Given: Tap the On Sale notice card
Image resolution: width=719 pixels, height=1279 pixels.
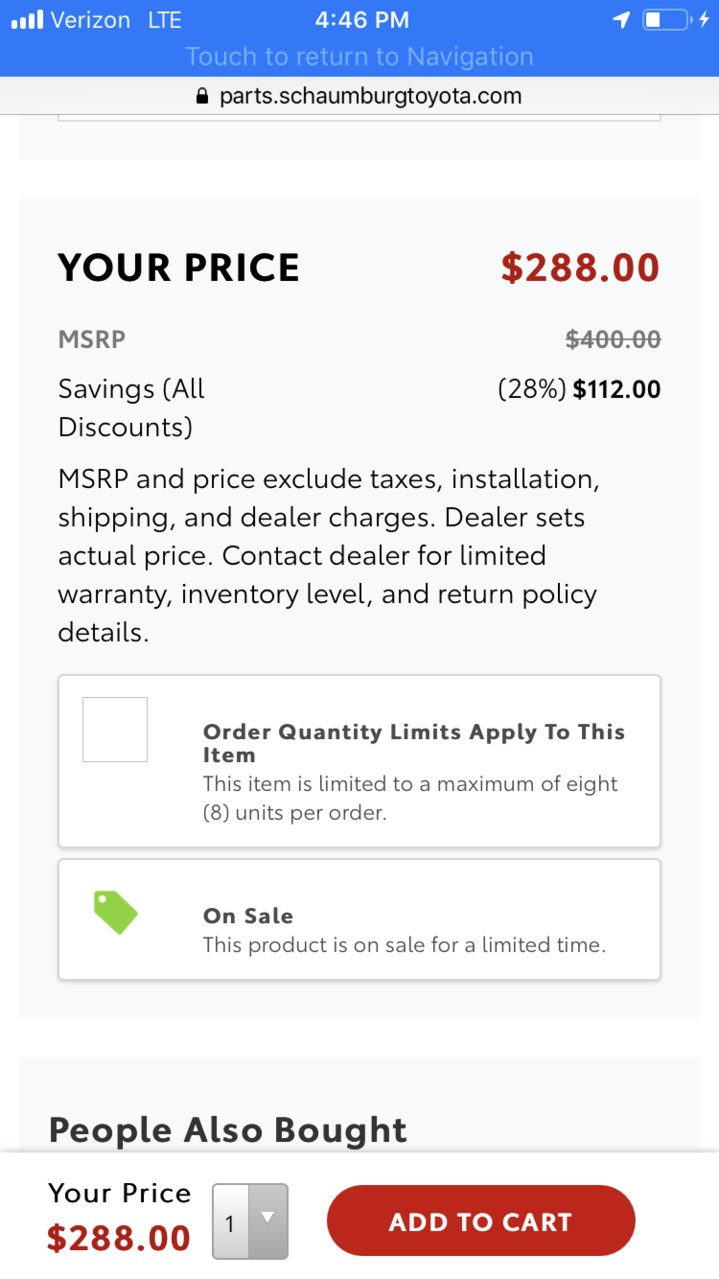Looking at the screenshot, I should coord(360,919).
